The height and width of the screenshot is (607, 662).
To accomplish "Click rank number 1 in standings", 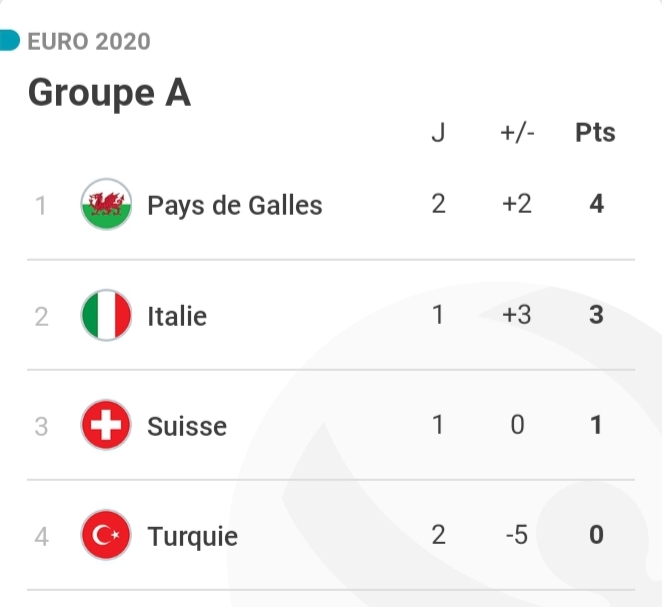I will pos(41,206).
